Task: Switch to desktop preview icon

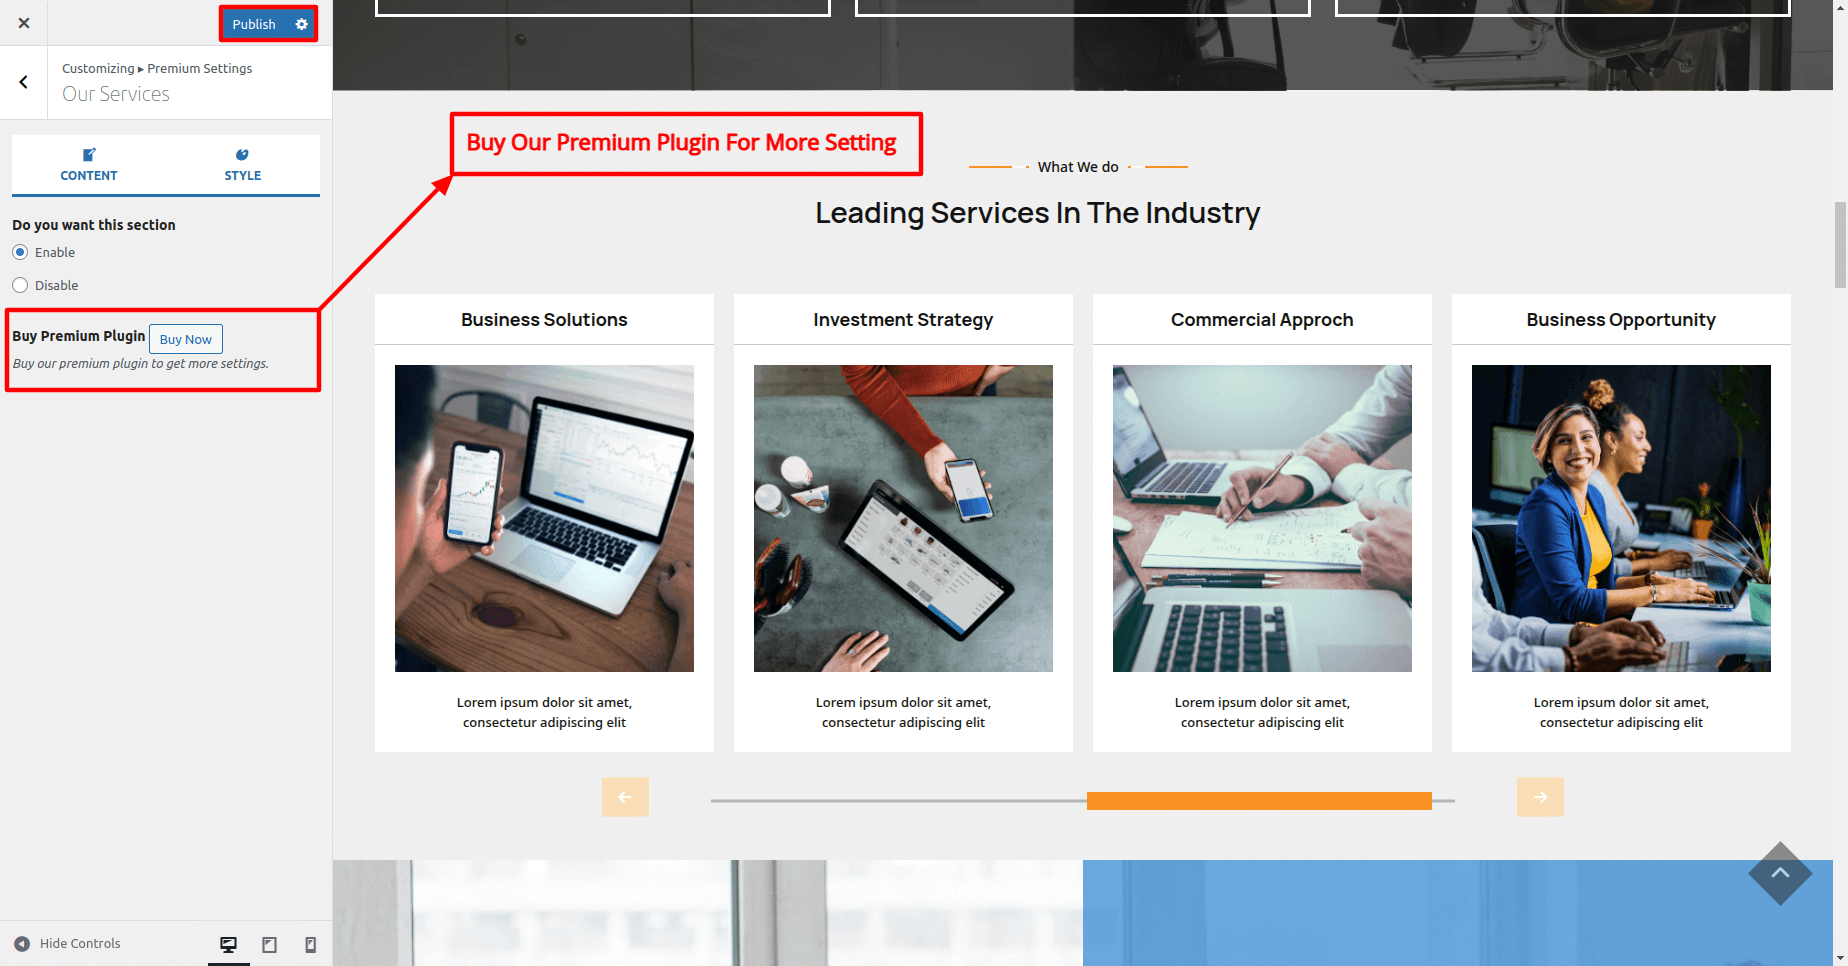Action: (229, 944)
